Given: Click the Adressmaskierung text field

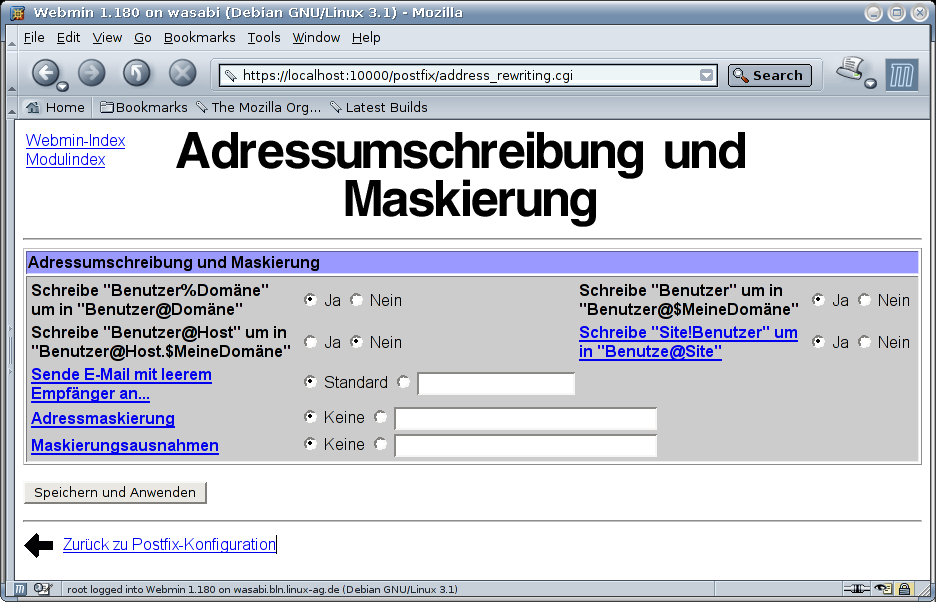Looking at the screenshot, I should pos(526,419).
